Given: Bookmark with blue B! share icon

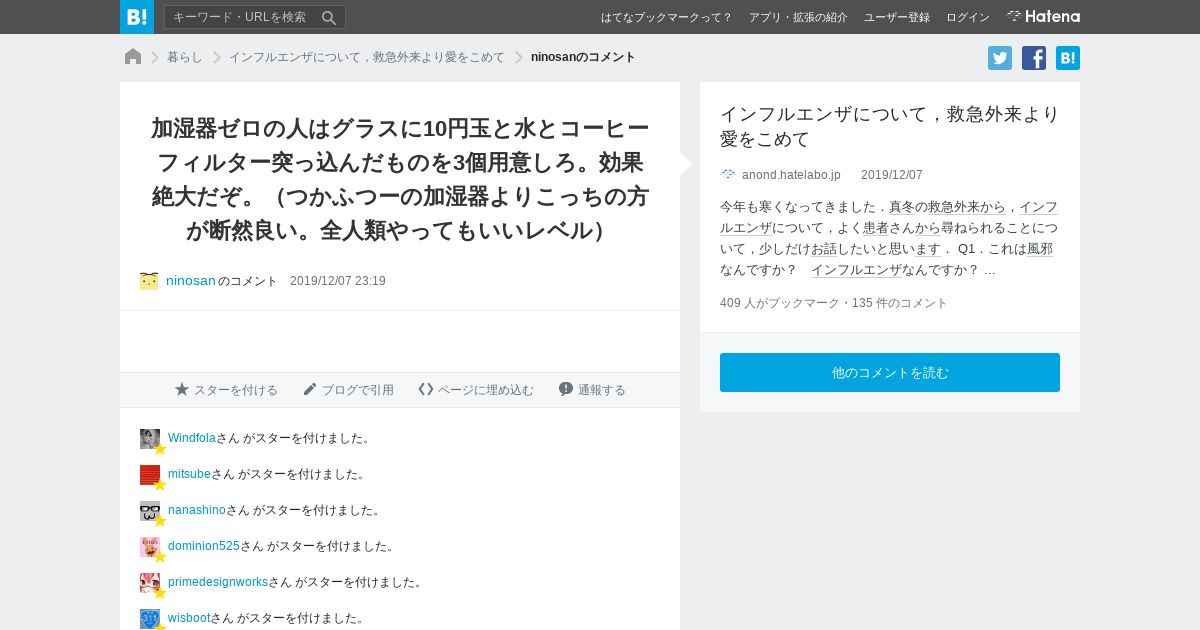Looking at the screenshot, I should coord(1068,58).
